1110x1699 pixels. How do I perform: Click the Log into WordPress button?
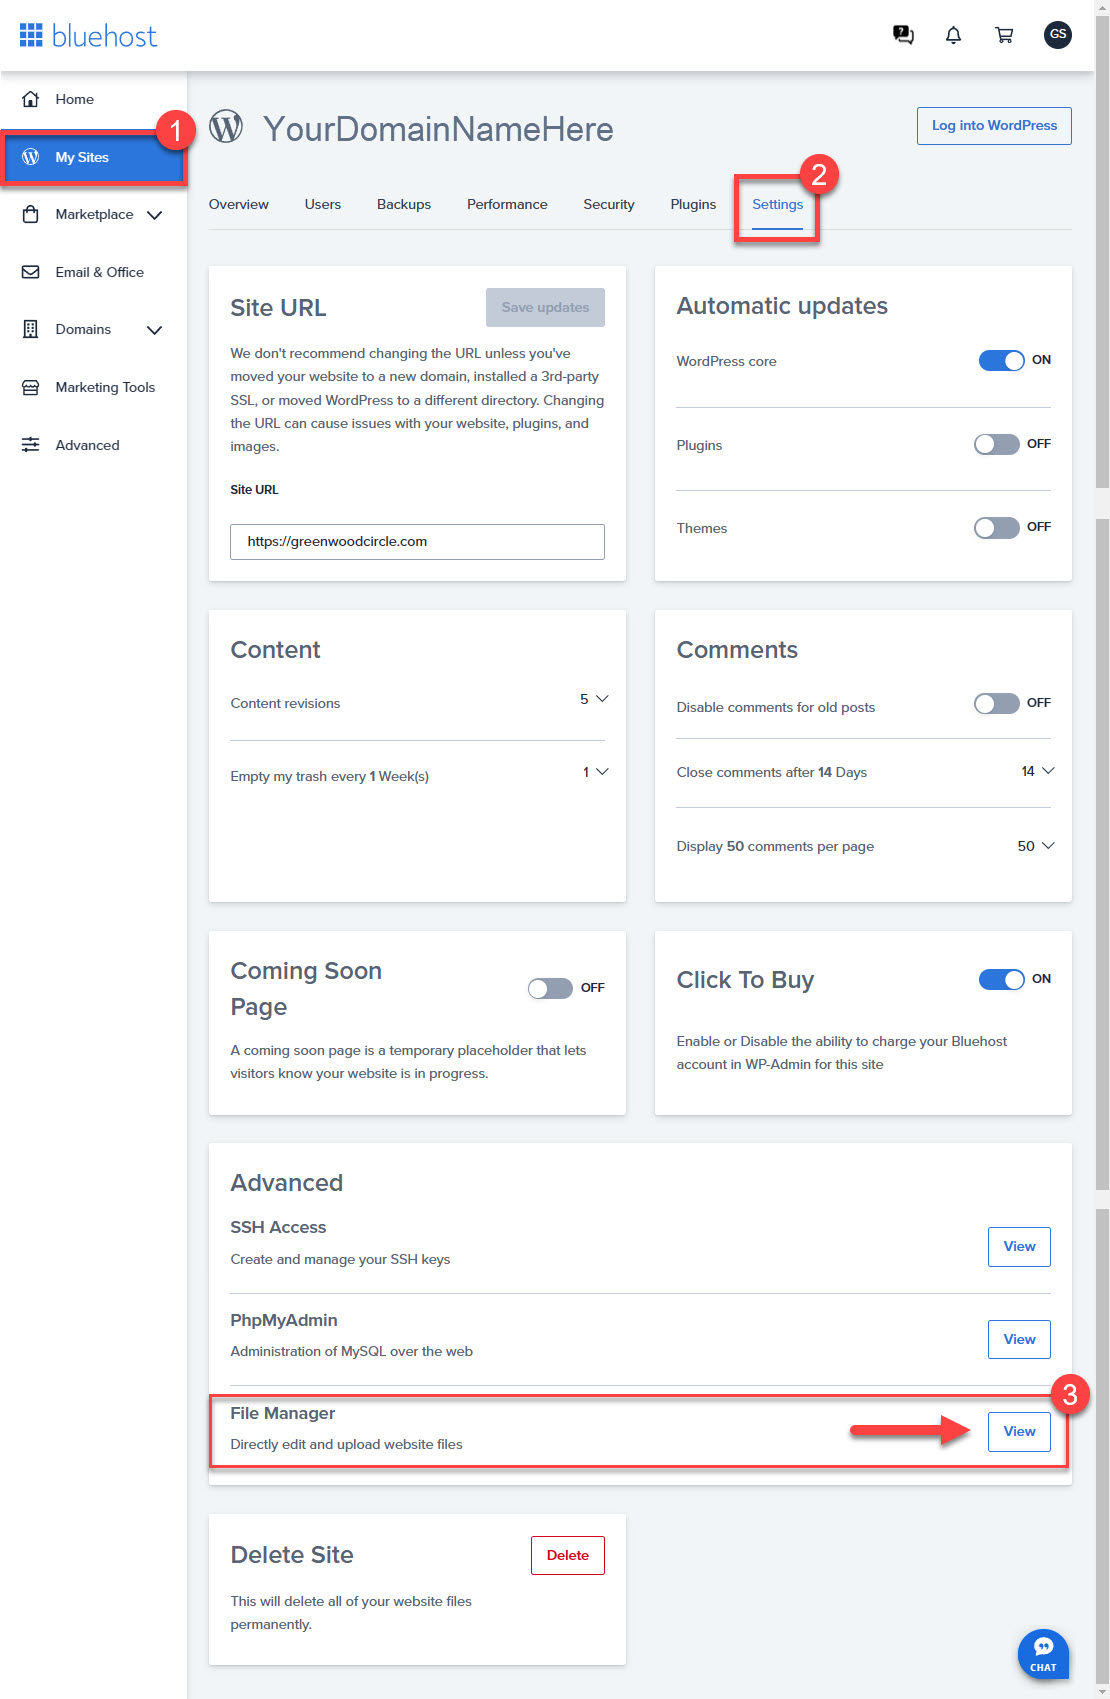coord(994,126)
